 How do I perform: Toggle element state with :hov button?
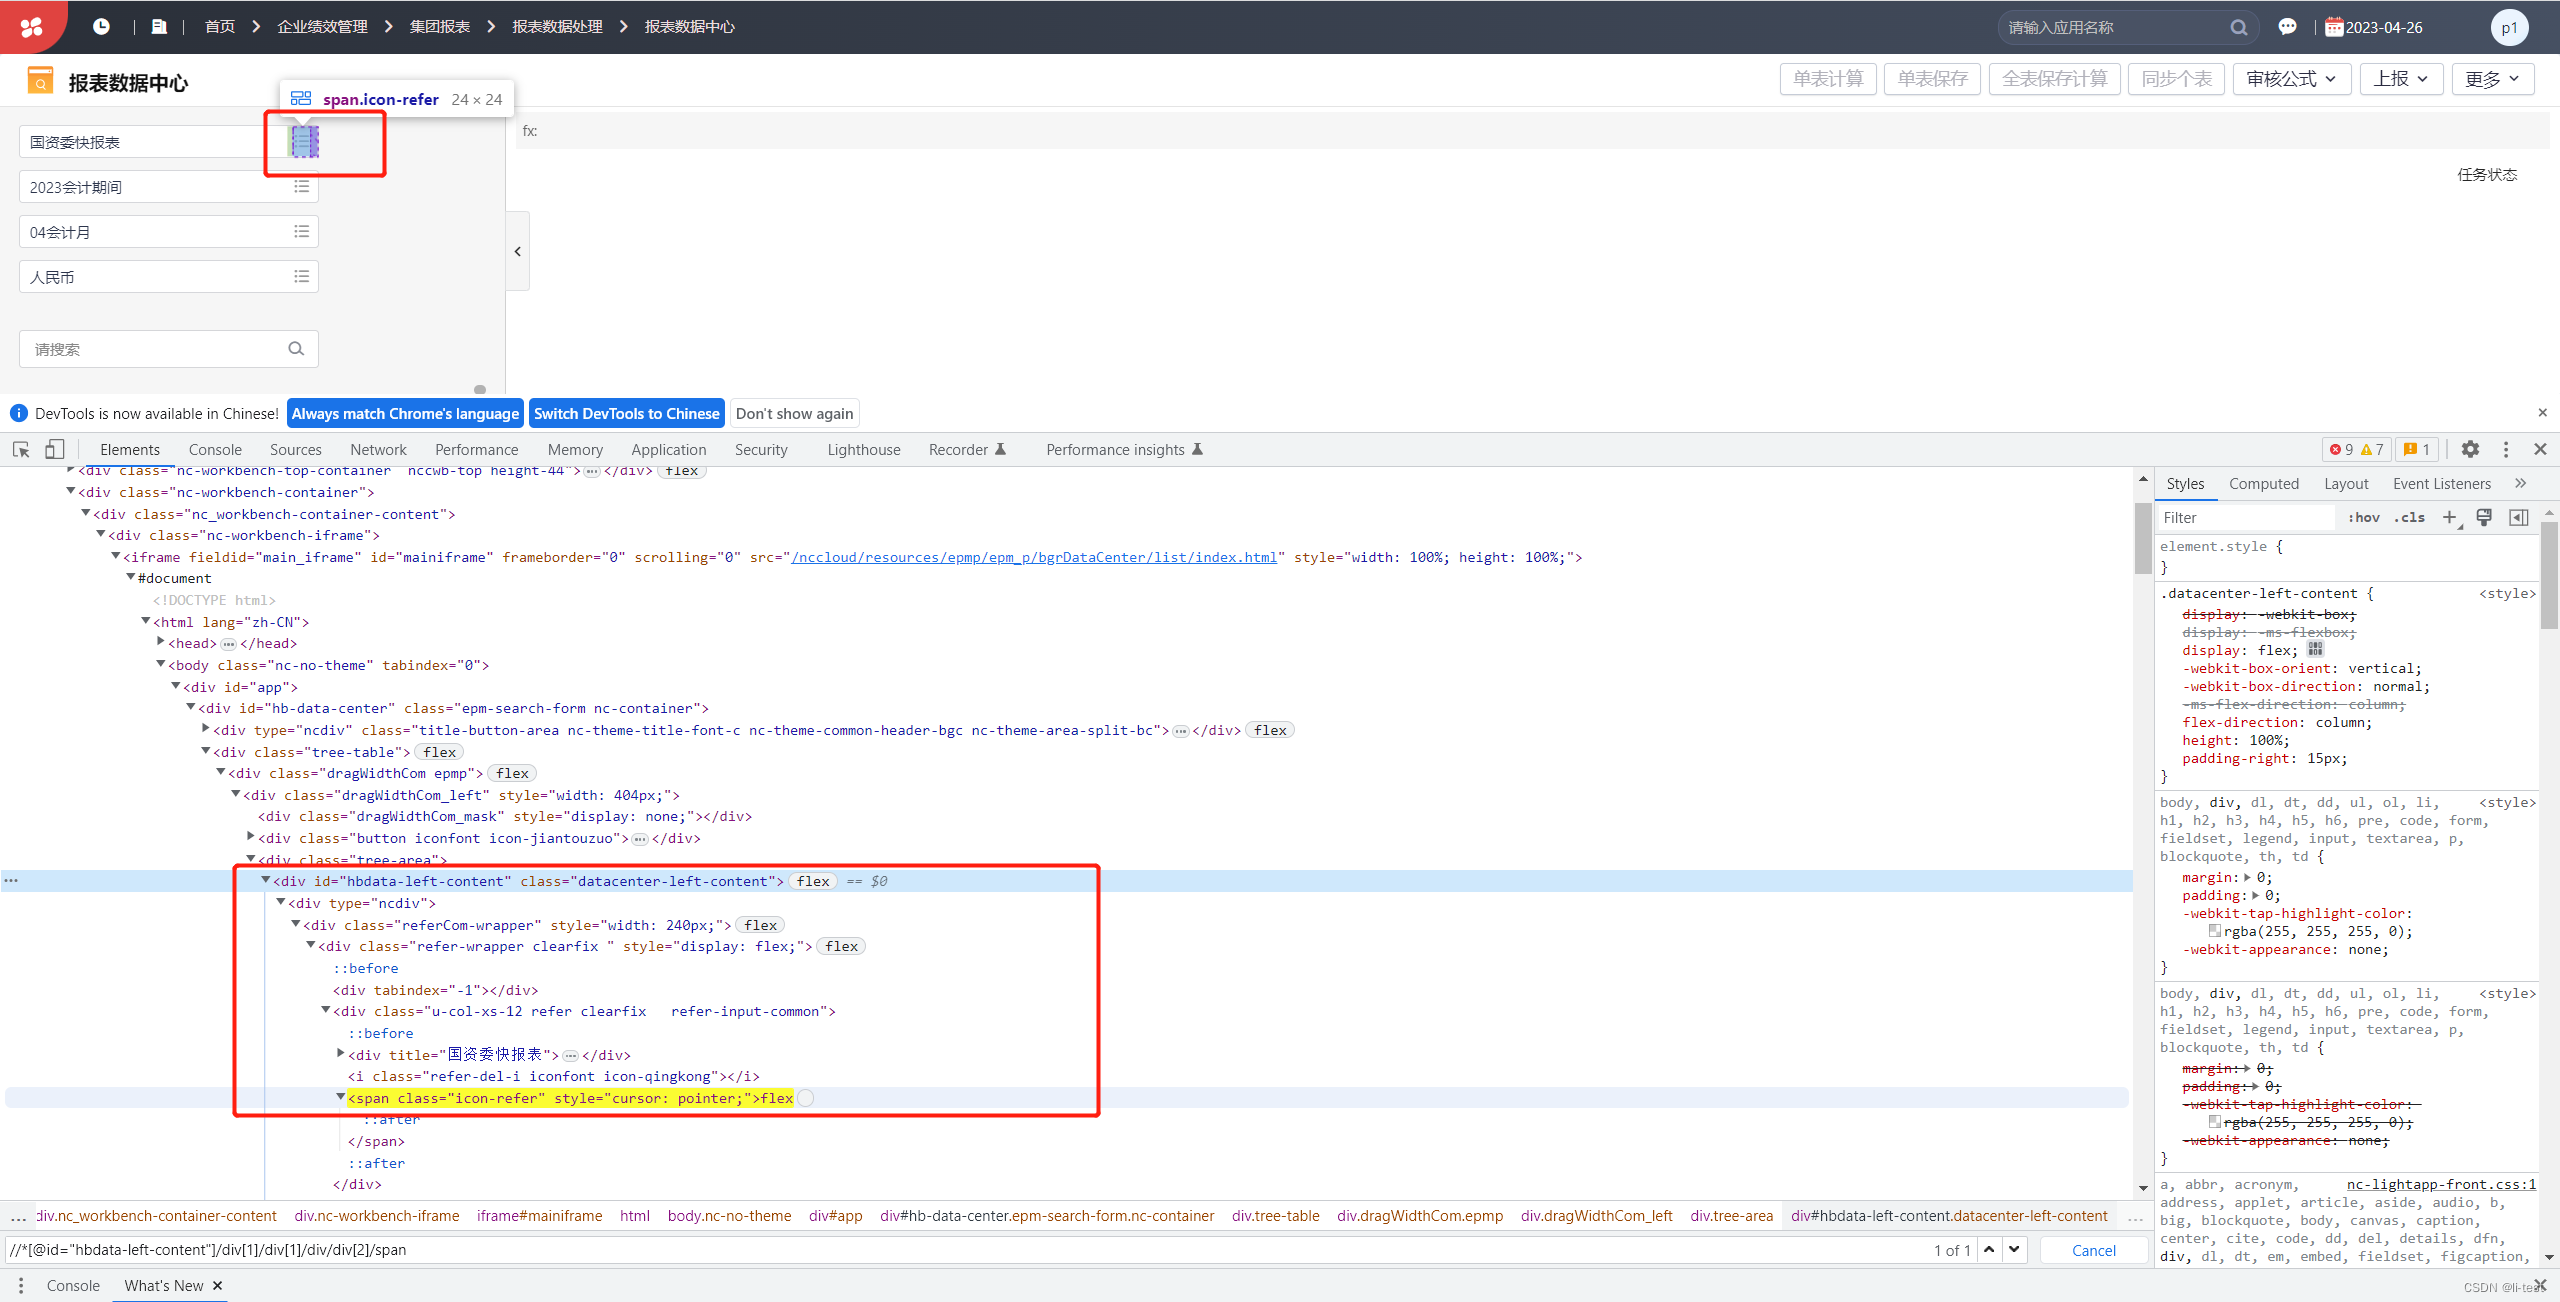pyautogui.click(x=2364, y=517)
